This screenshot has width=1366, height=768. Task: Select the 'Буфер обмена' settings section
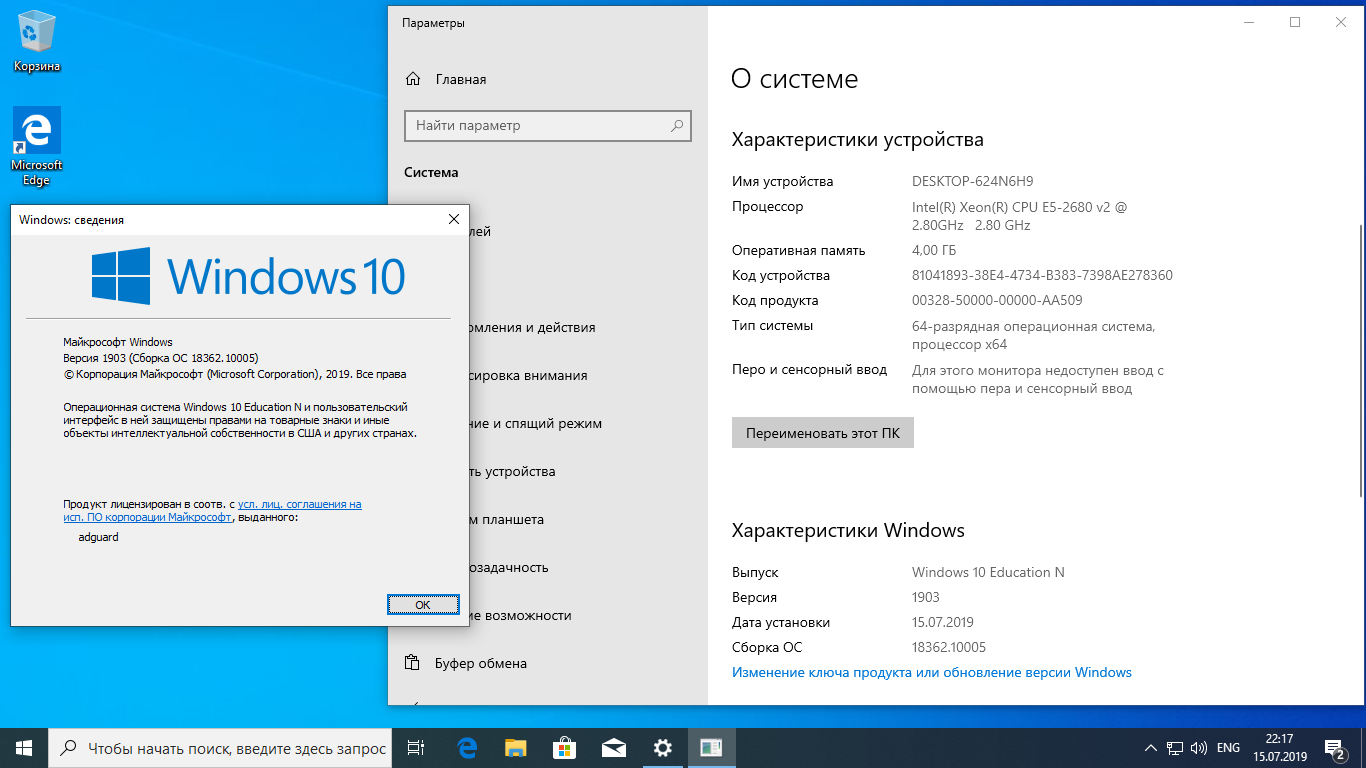tap(481, 663)
